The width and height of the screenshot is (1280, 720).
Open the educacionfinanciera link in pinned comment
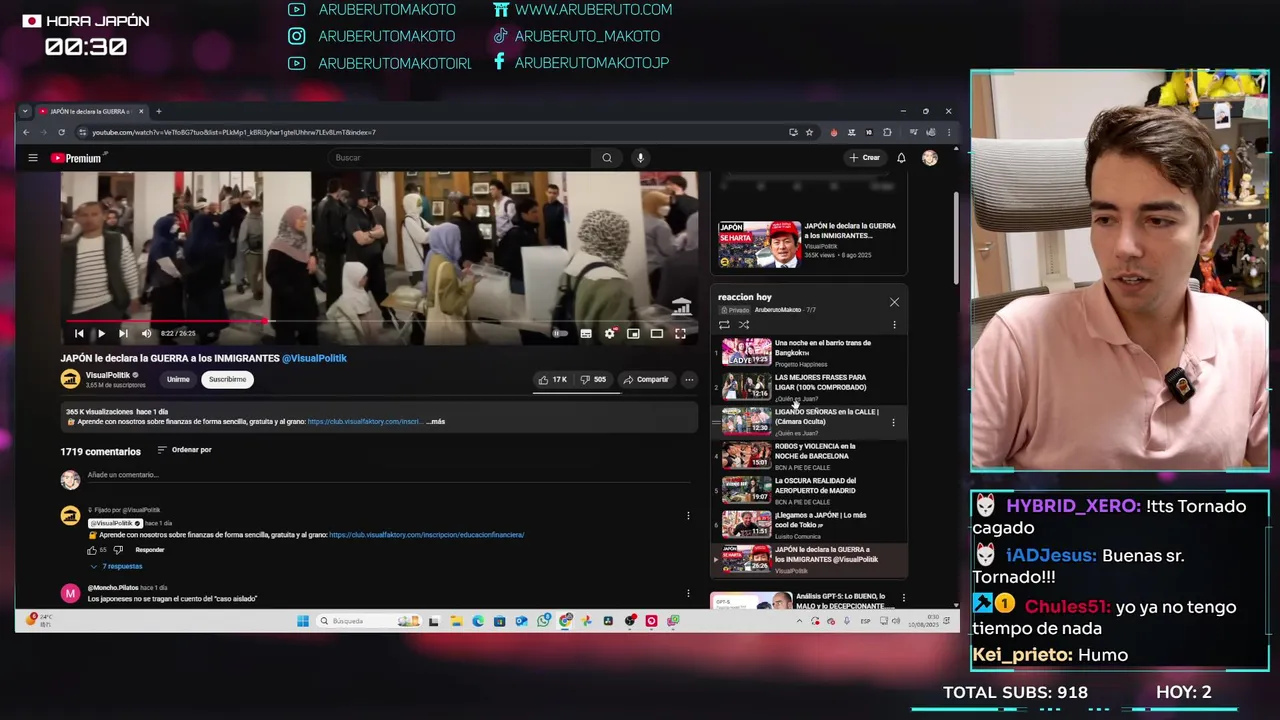pos(426,535)
